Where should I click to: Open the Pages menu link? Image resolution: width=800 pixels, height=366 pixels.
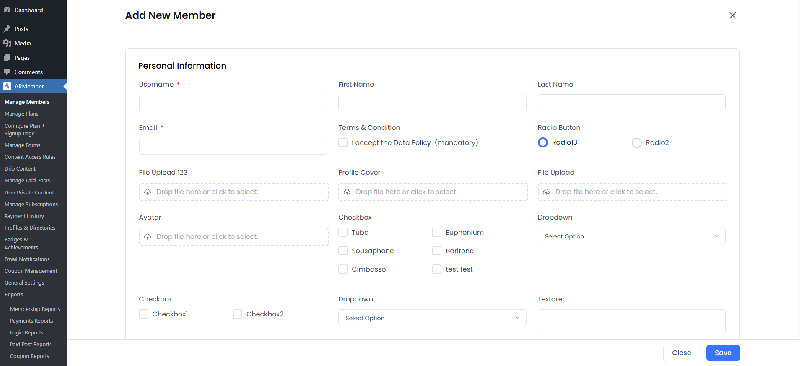[22, 58]
